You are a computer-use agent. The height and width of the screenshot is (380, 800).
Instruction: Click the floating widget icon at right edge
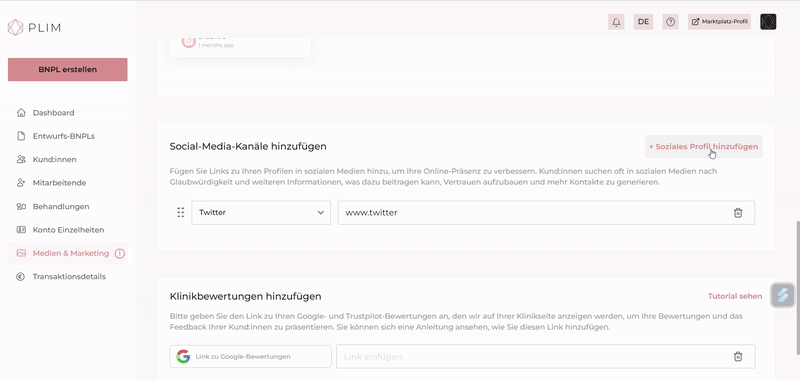pyautogui.click(x=783, y=295)
